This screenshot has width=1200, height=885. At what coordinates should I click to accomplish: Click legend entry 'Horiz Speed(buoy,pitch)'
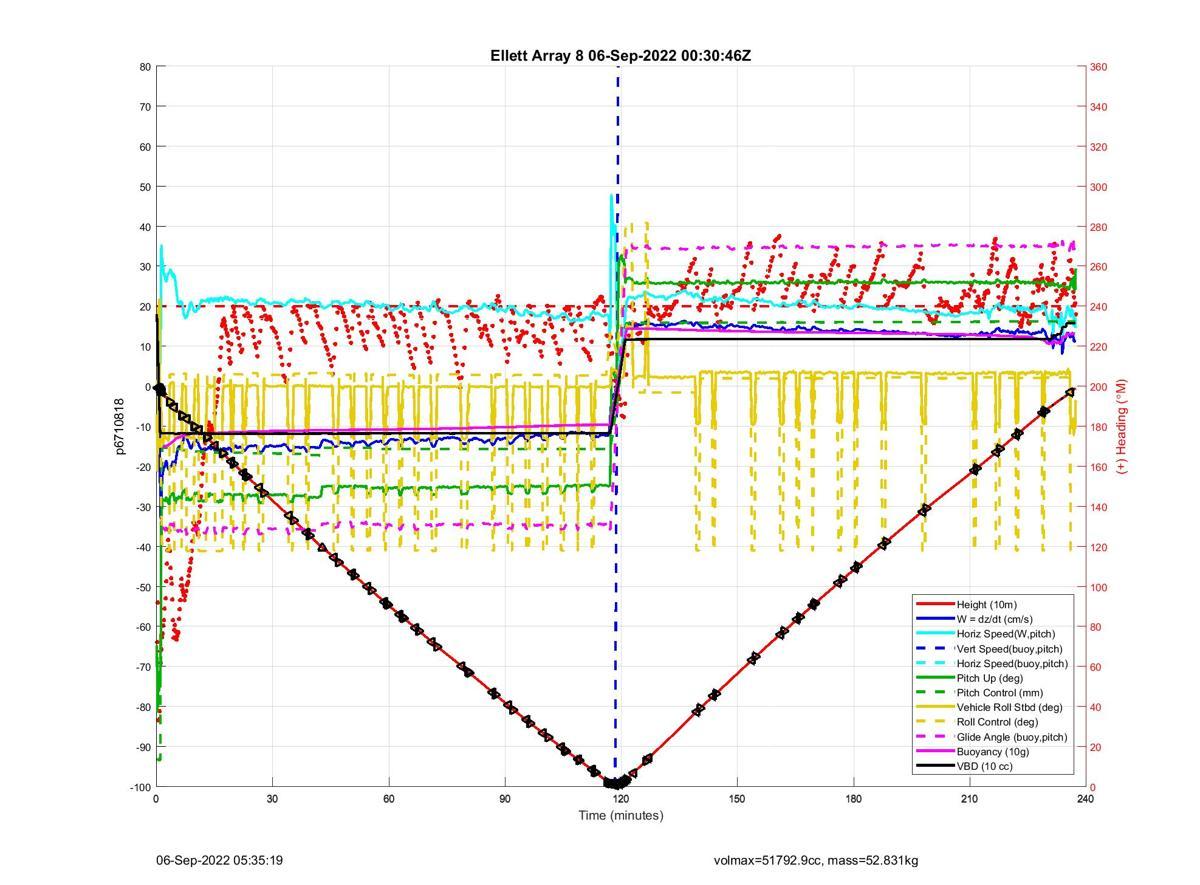[1012, 663]
